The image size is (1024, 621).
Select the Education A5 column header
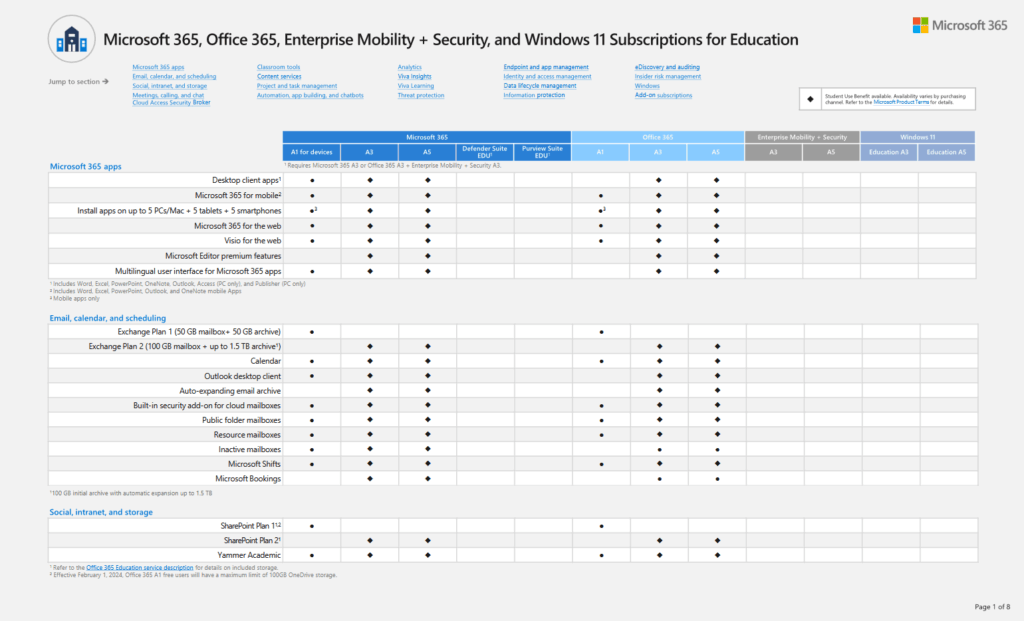pyautogui.click(x=946, y=152)
